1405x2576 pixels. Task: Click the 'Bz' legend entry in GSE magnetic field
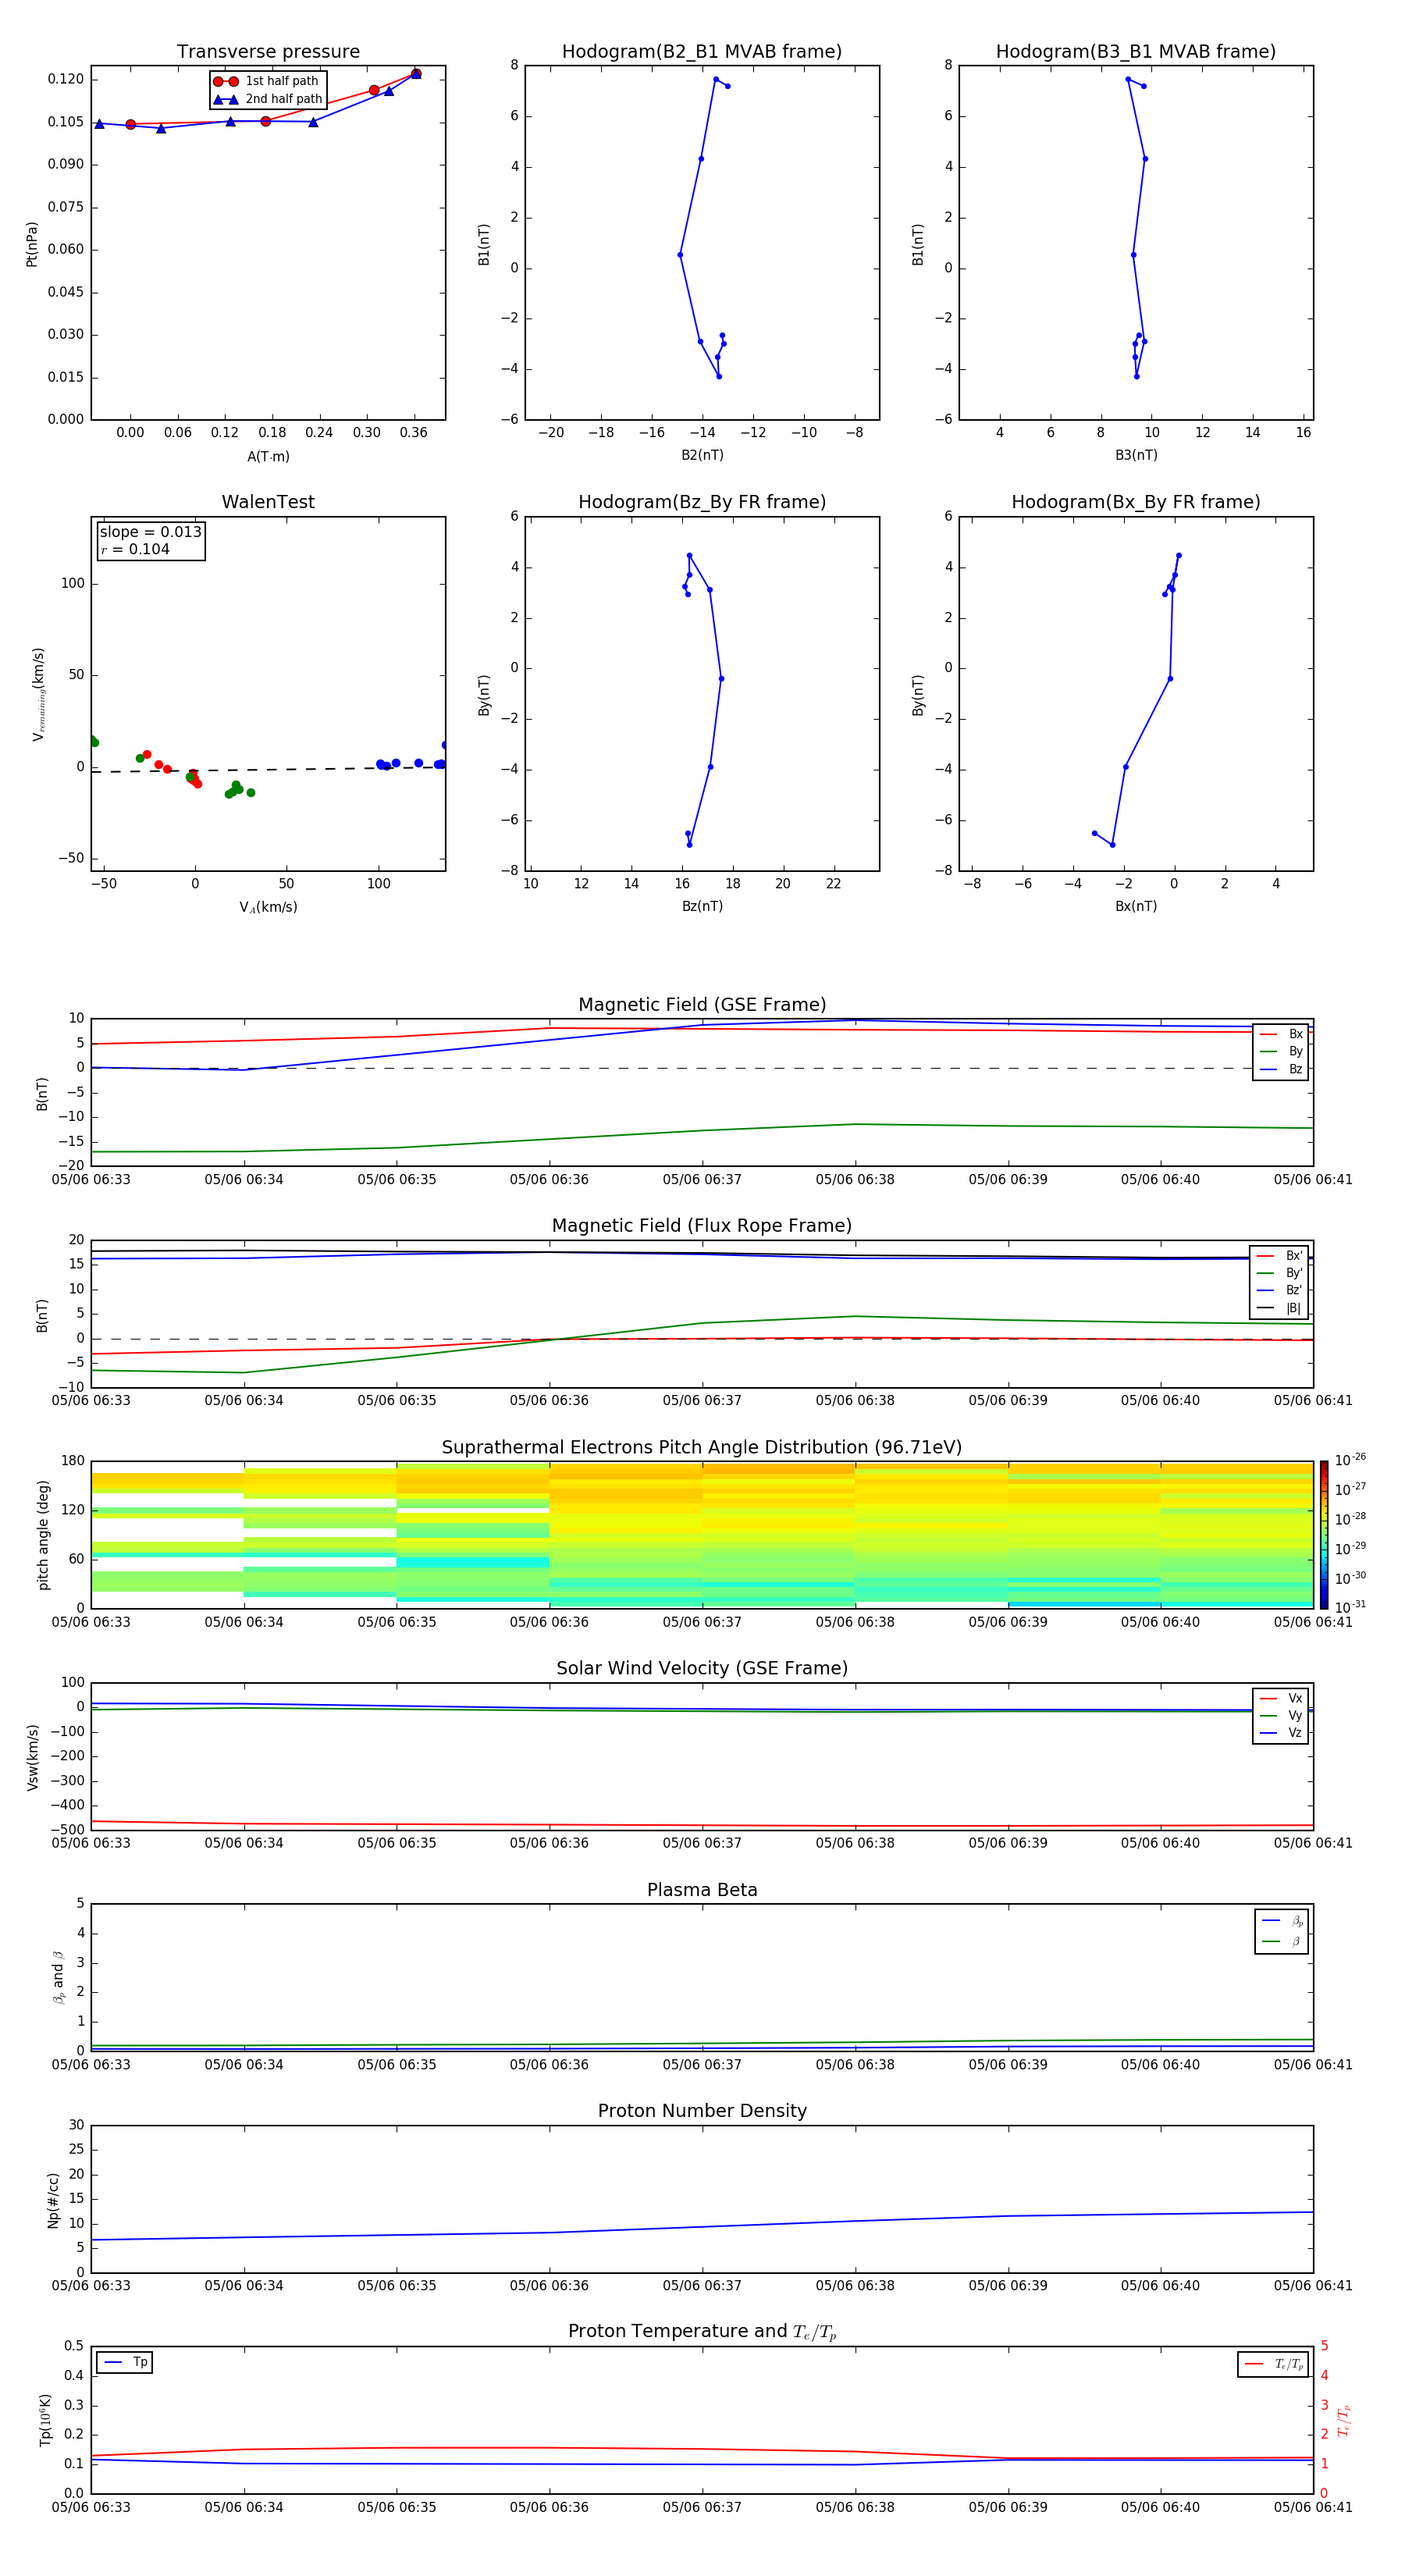1281,1069
